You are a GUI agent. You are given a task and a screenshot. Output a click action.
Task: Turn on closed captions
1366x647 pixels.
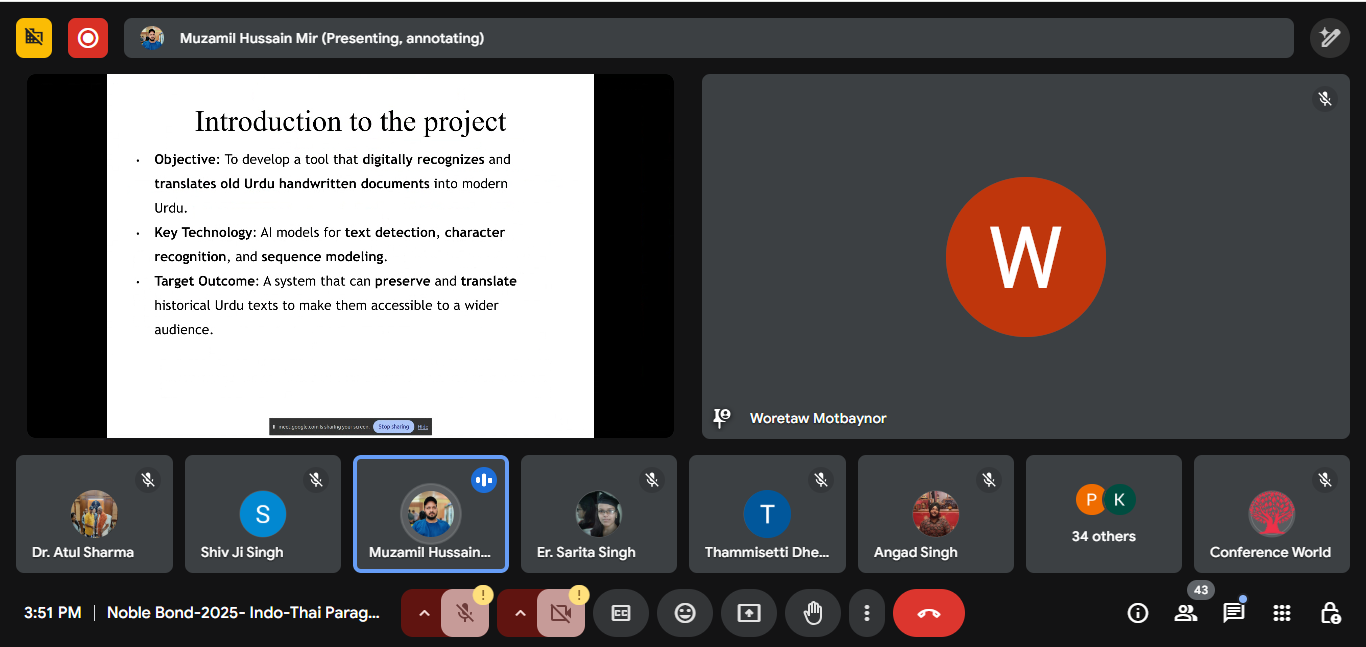click(621, 612)
